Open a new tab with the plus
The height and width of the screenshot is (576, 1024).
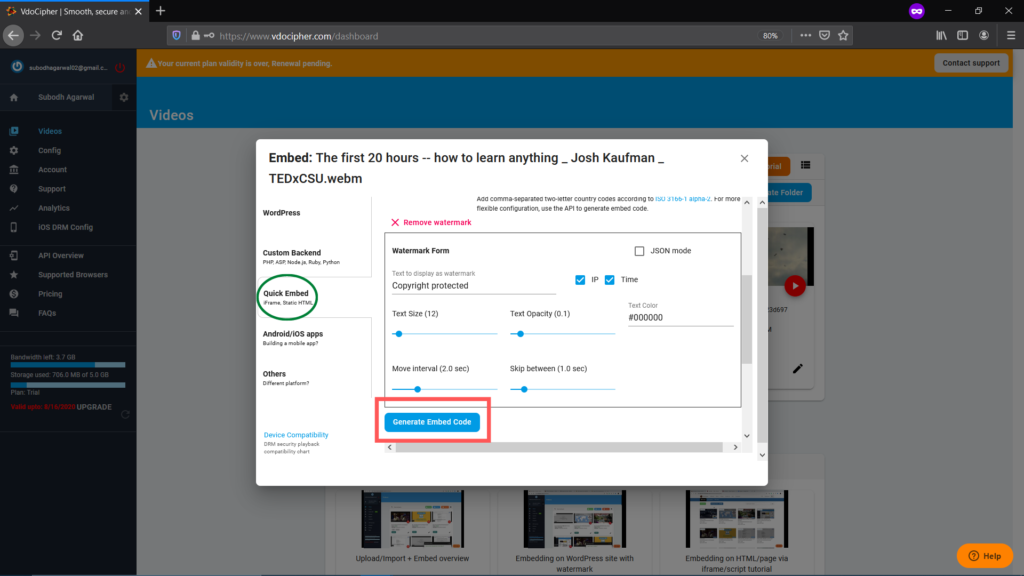coord(161,11)
